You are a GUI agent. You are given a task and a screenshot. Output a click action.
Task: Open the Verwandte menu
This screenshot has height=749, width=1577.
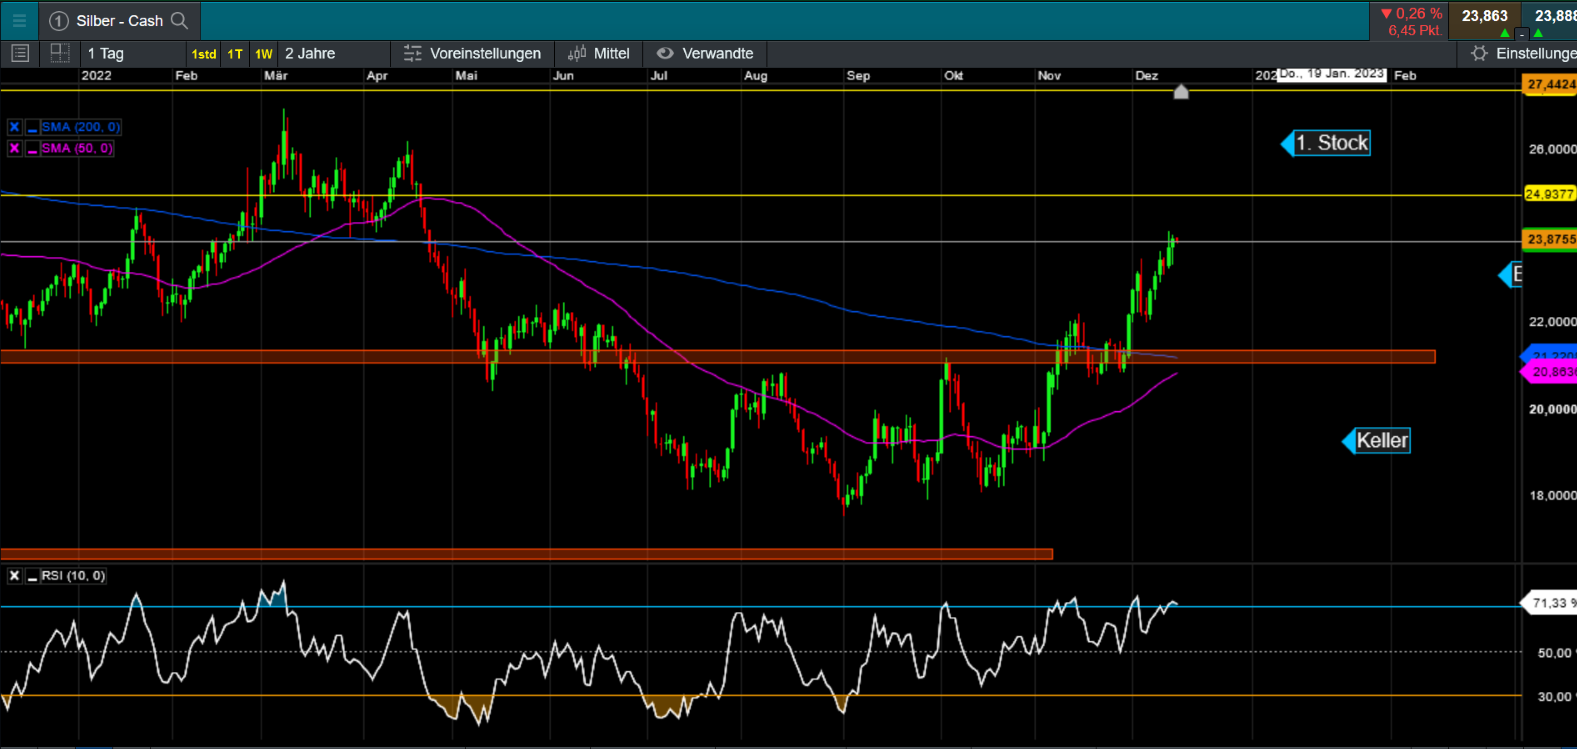tap(705, 53)
